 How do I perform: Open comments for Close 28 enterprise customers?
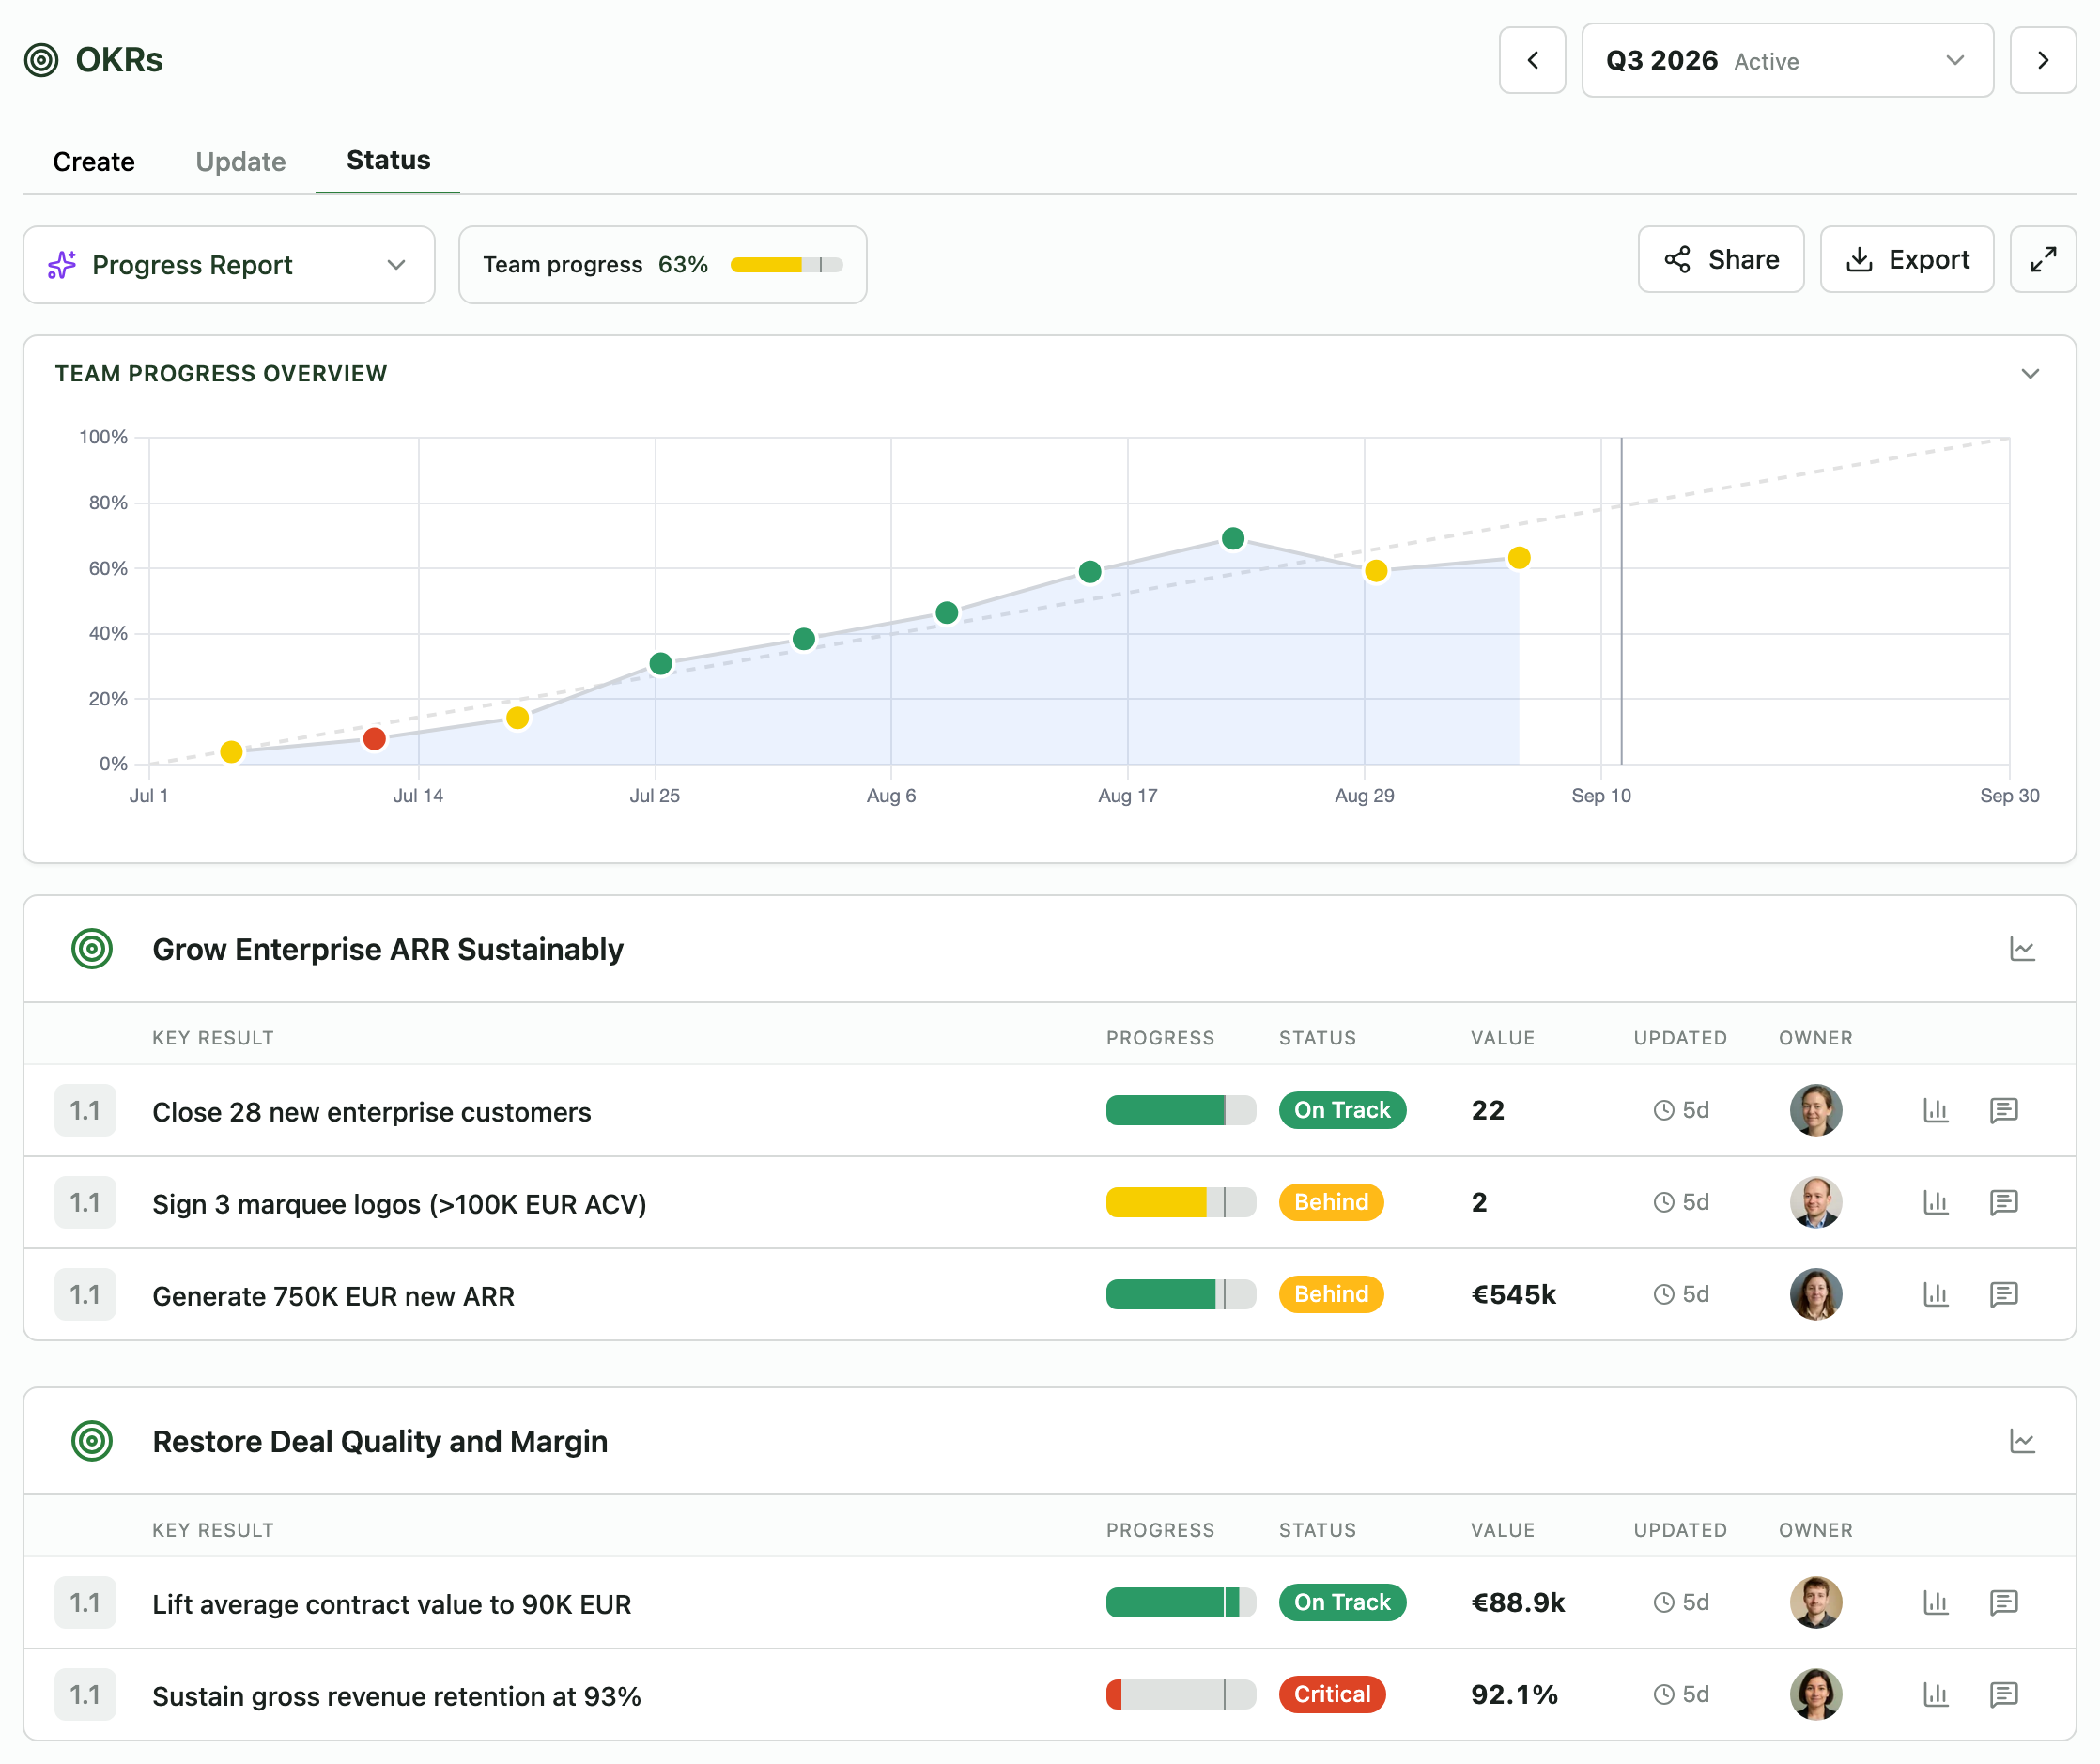(2003, 1110)
